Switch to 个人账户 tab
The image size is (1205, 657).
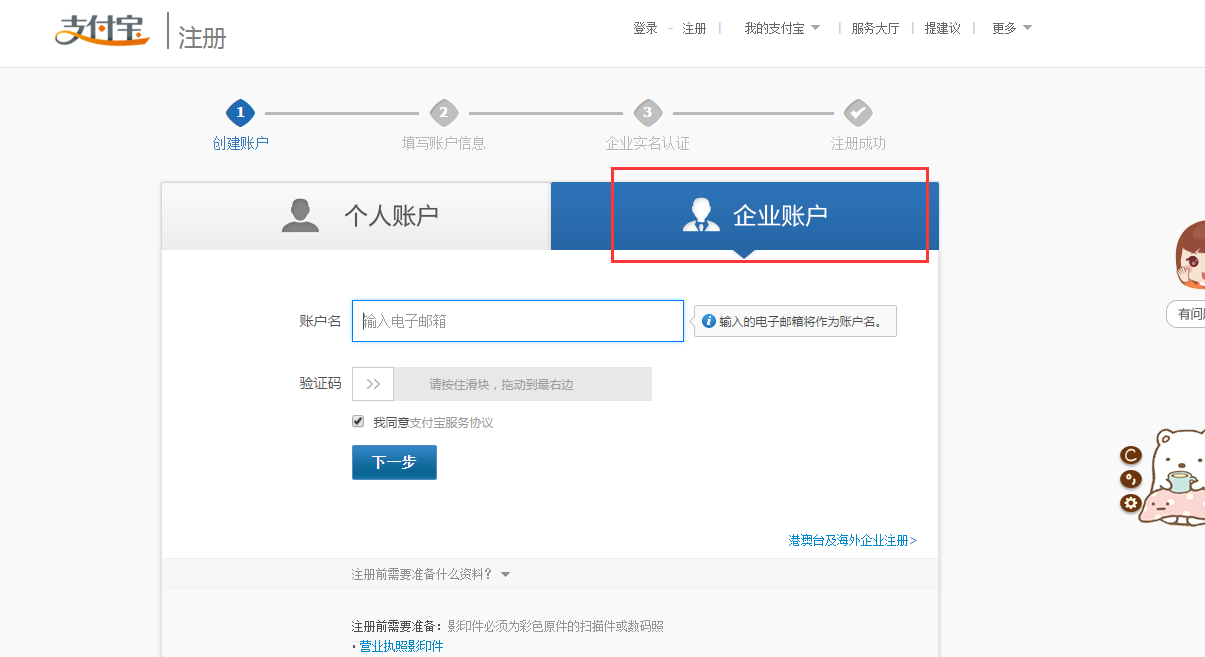pyautogui.click(x=356, y=216)
